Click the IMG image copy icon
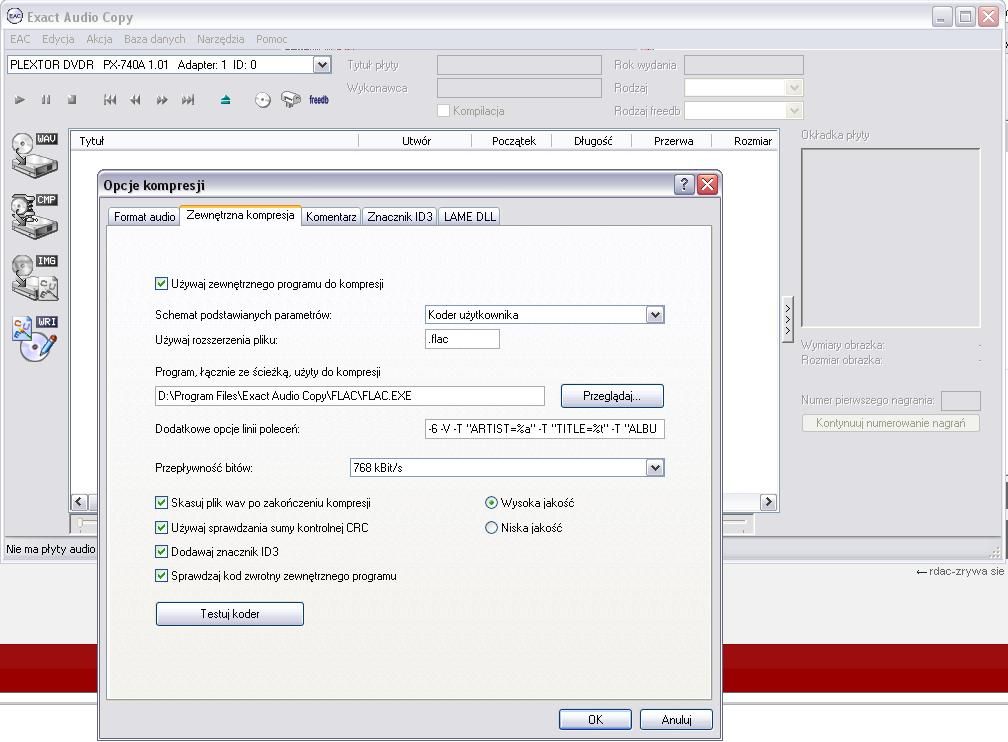This screenshot has width=1008, height=742. tap(35, 277)
